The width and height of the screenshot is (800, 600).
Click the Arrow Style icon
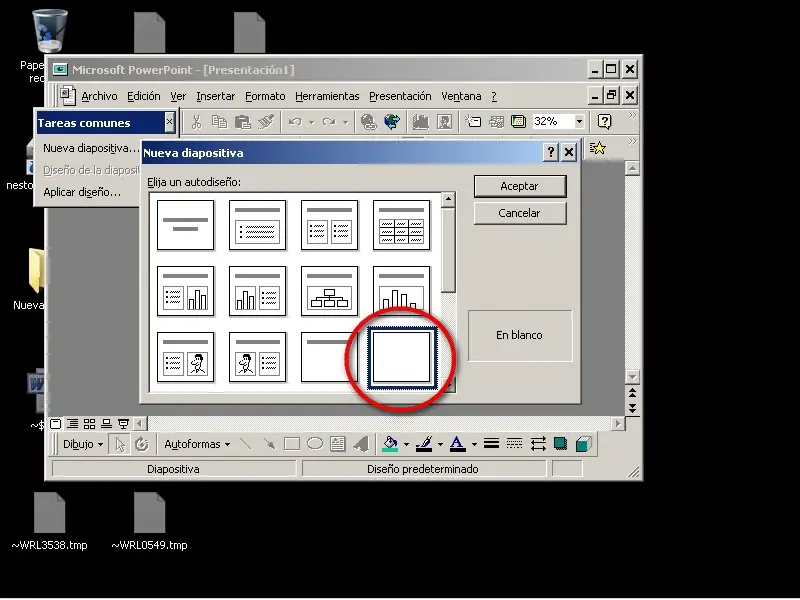click(538, 444)
